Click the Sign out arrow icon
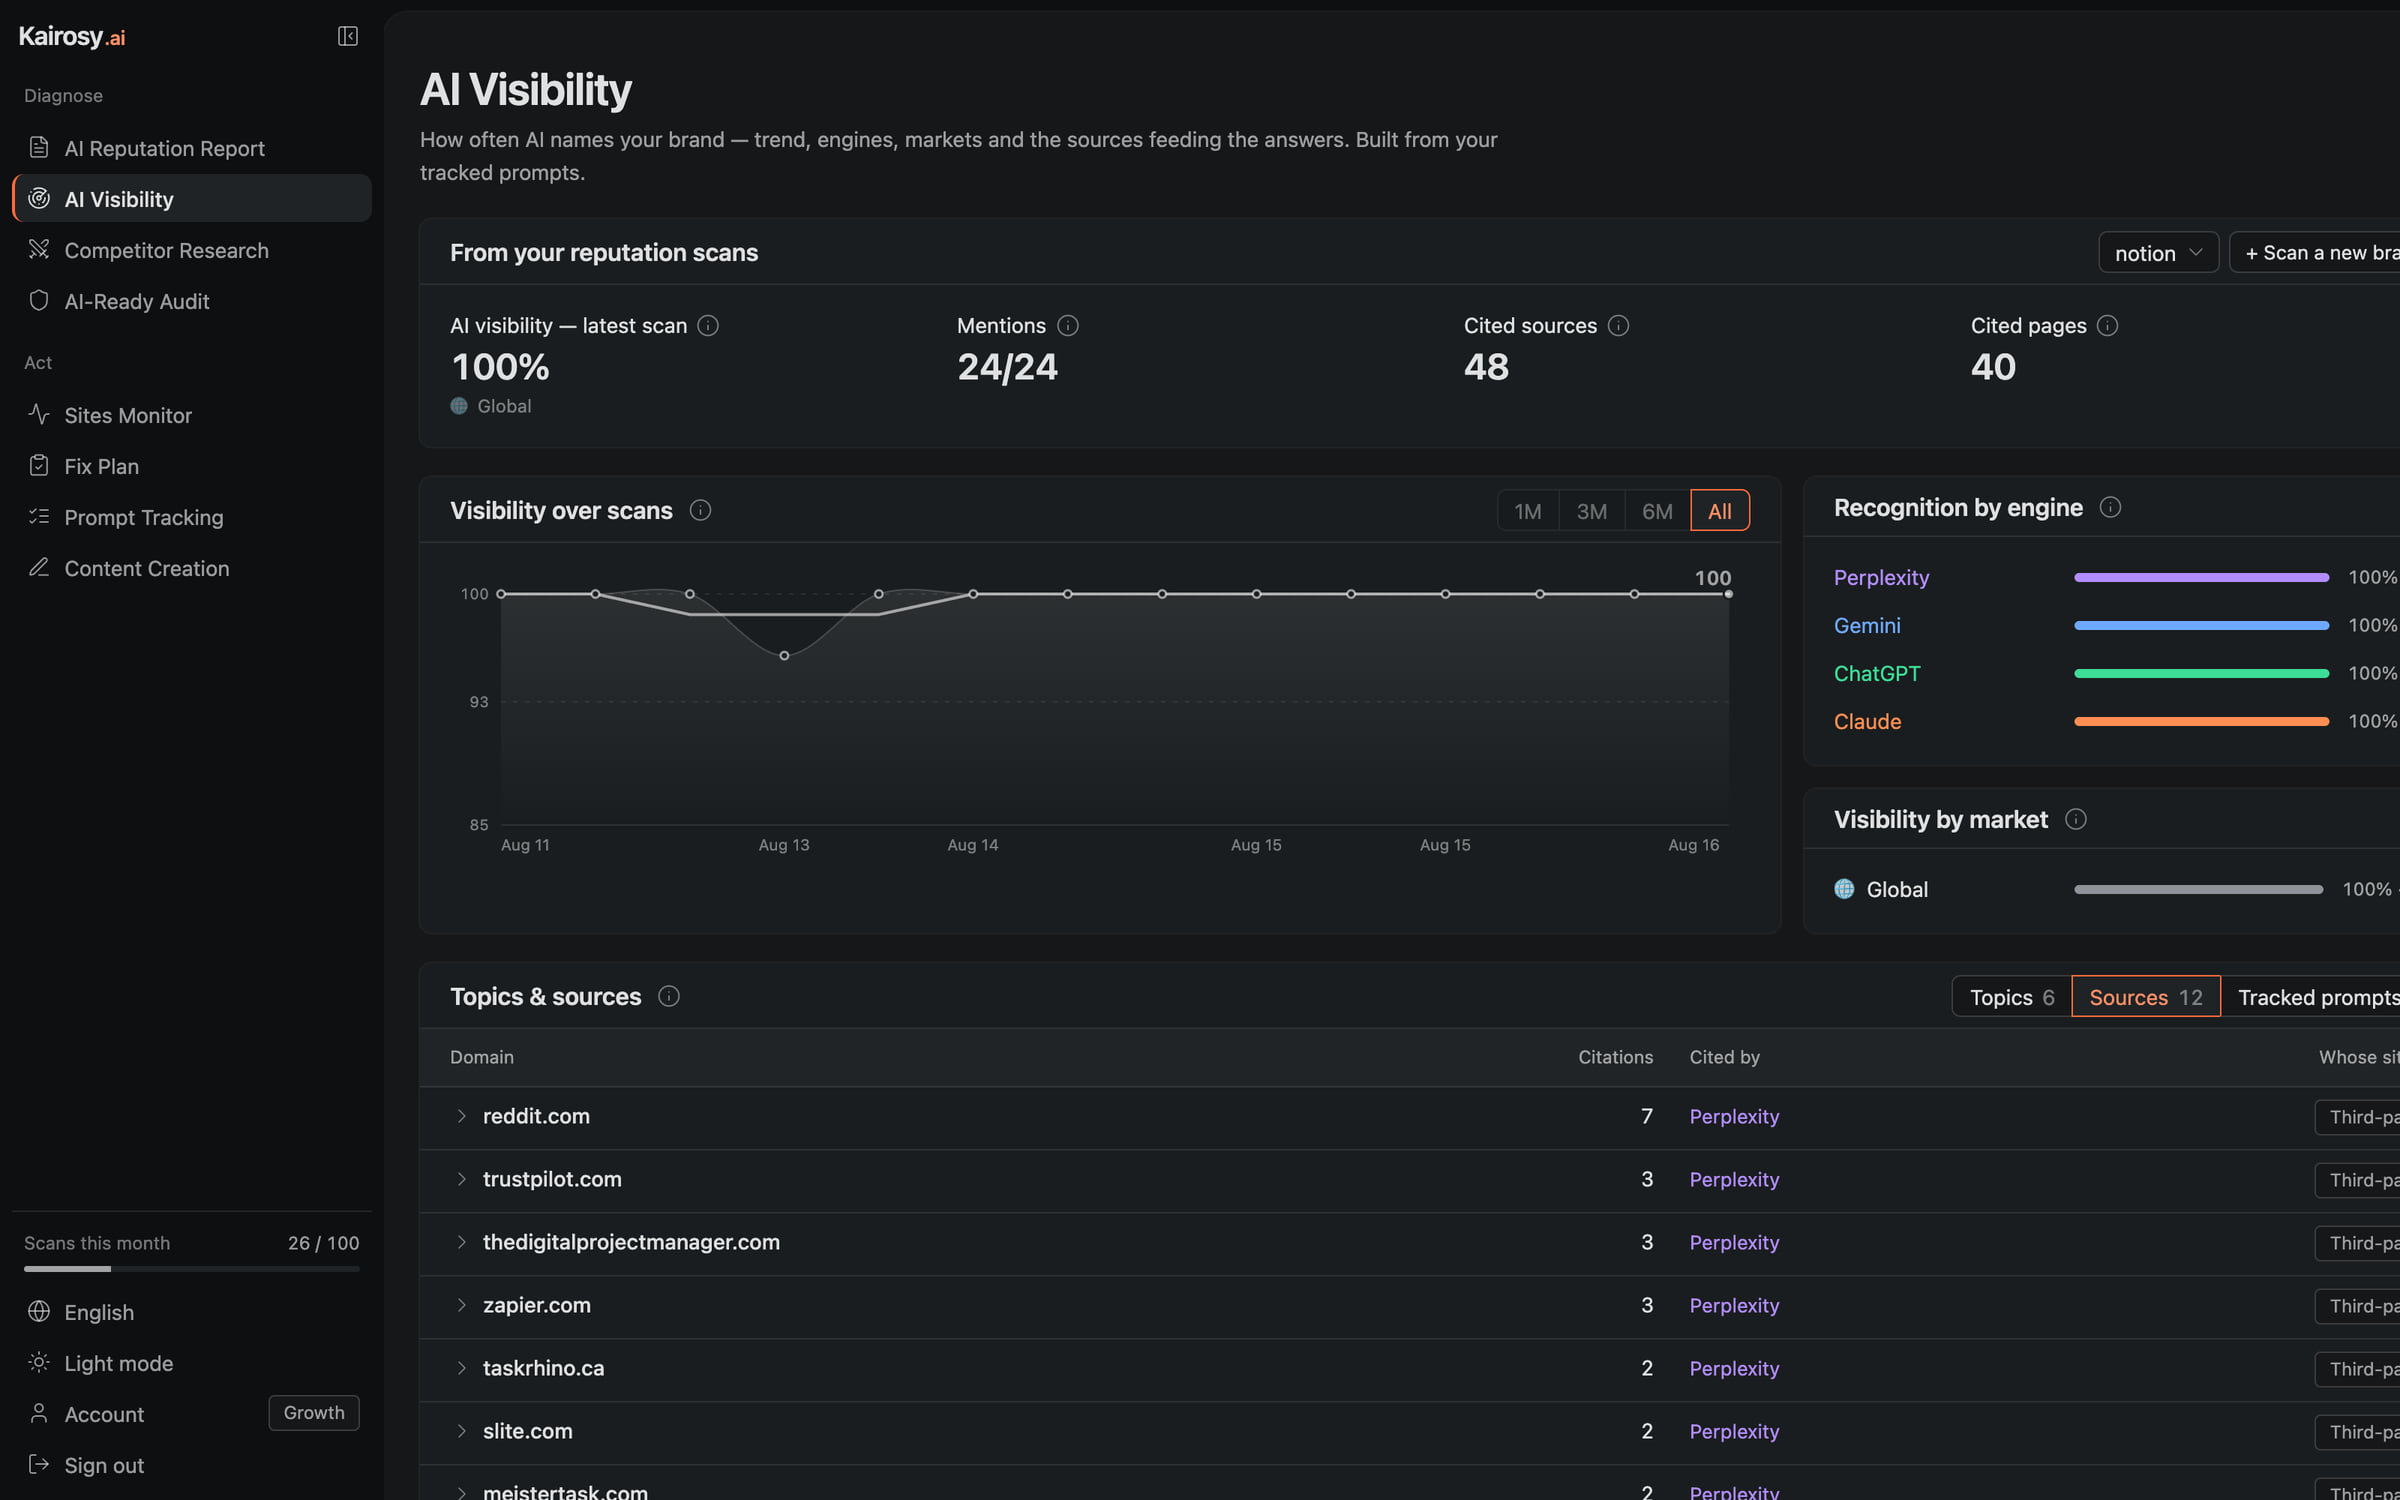 point(39,1464)
